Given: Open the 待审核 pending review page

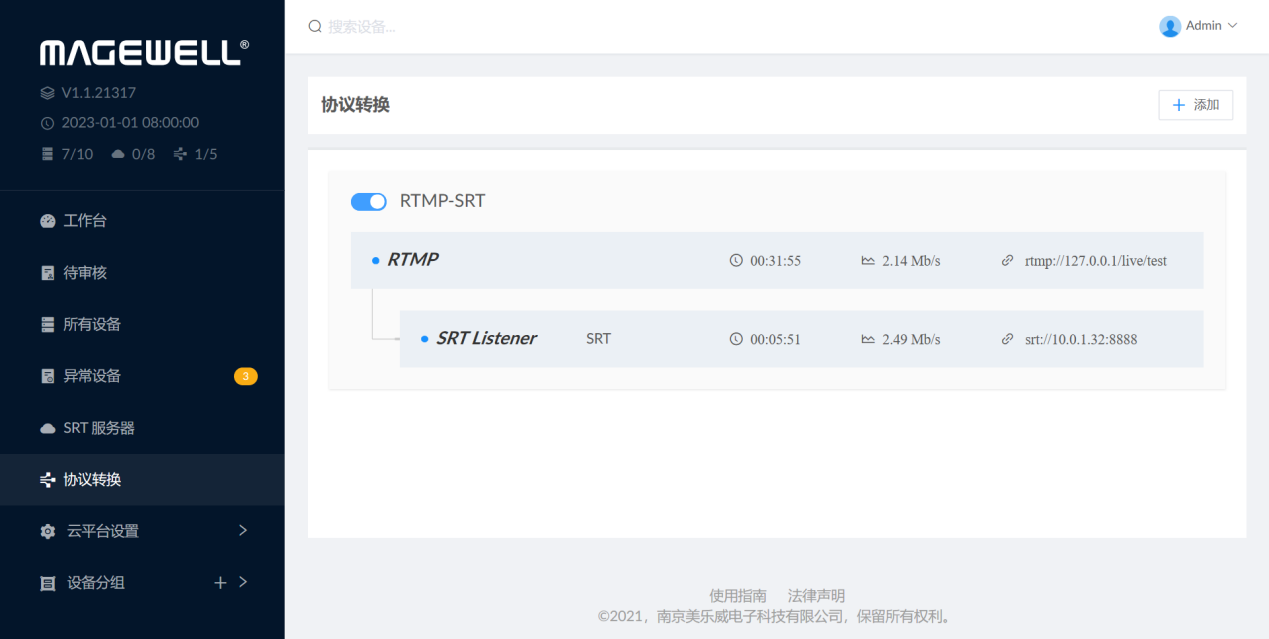Looking at the screenshot, I should (x=85, y=273).
